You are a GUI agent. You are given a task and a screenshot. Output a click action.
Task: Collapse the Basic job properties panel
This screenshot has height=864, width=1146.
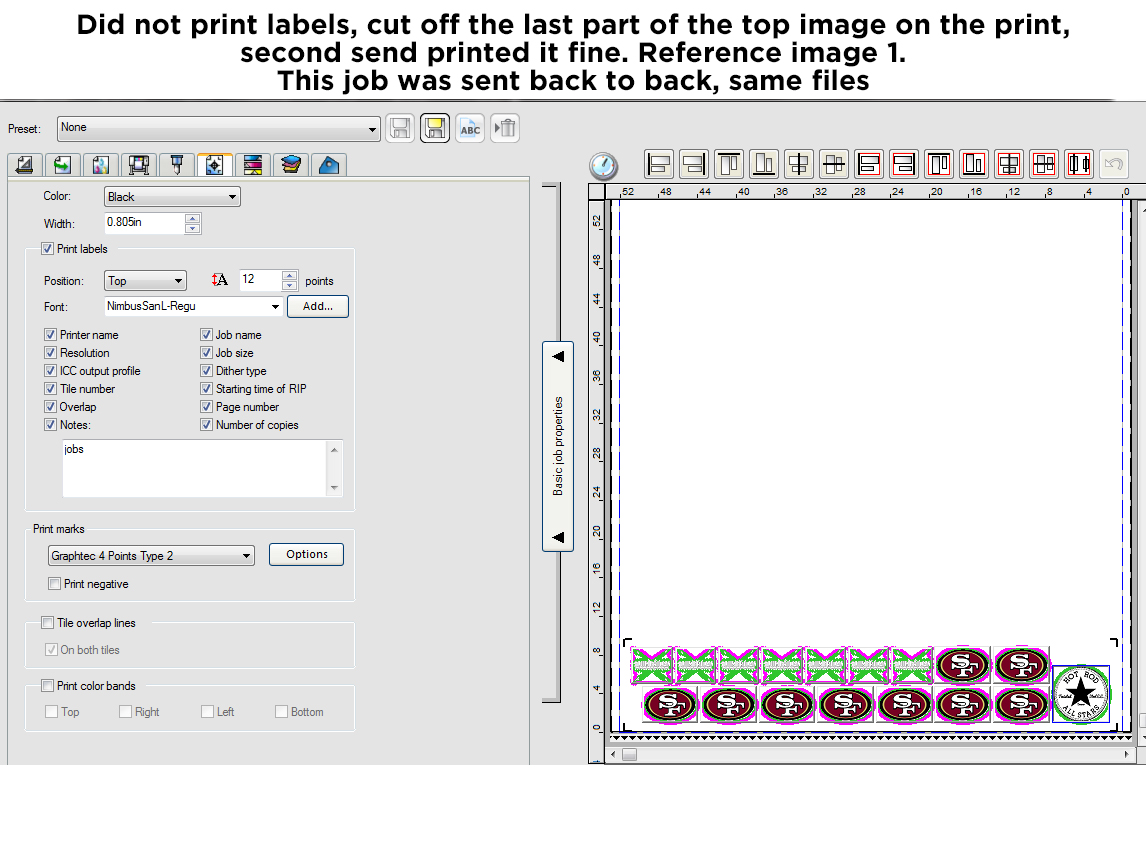coord(558,446)
